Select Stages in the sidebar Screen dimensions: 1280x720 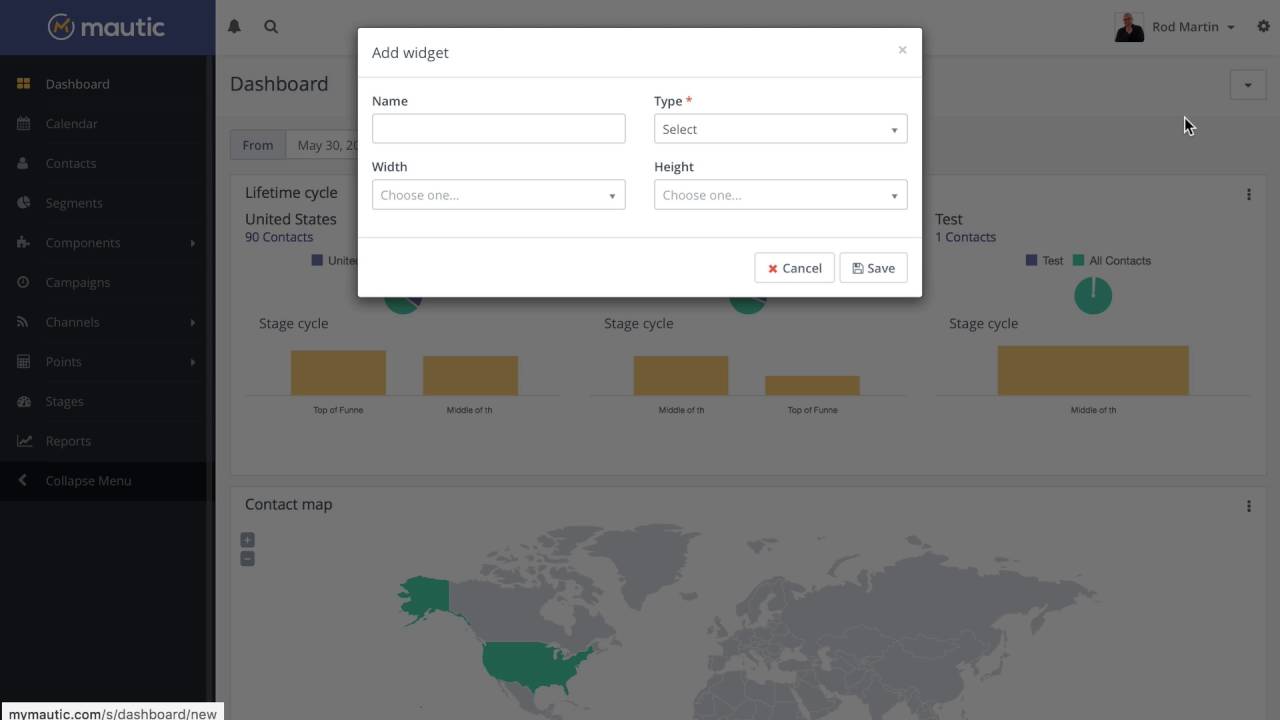point(64,401)
